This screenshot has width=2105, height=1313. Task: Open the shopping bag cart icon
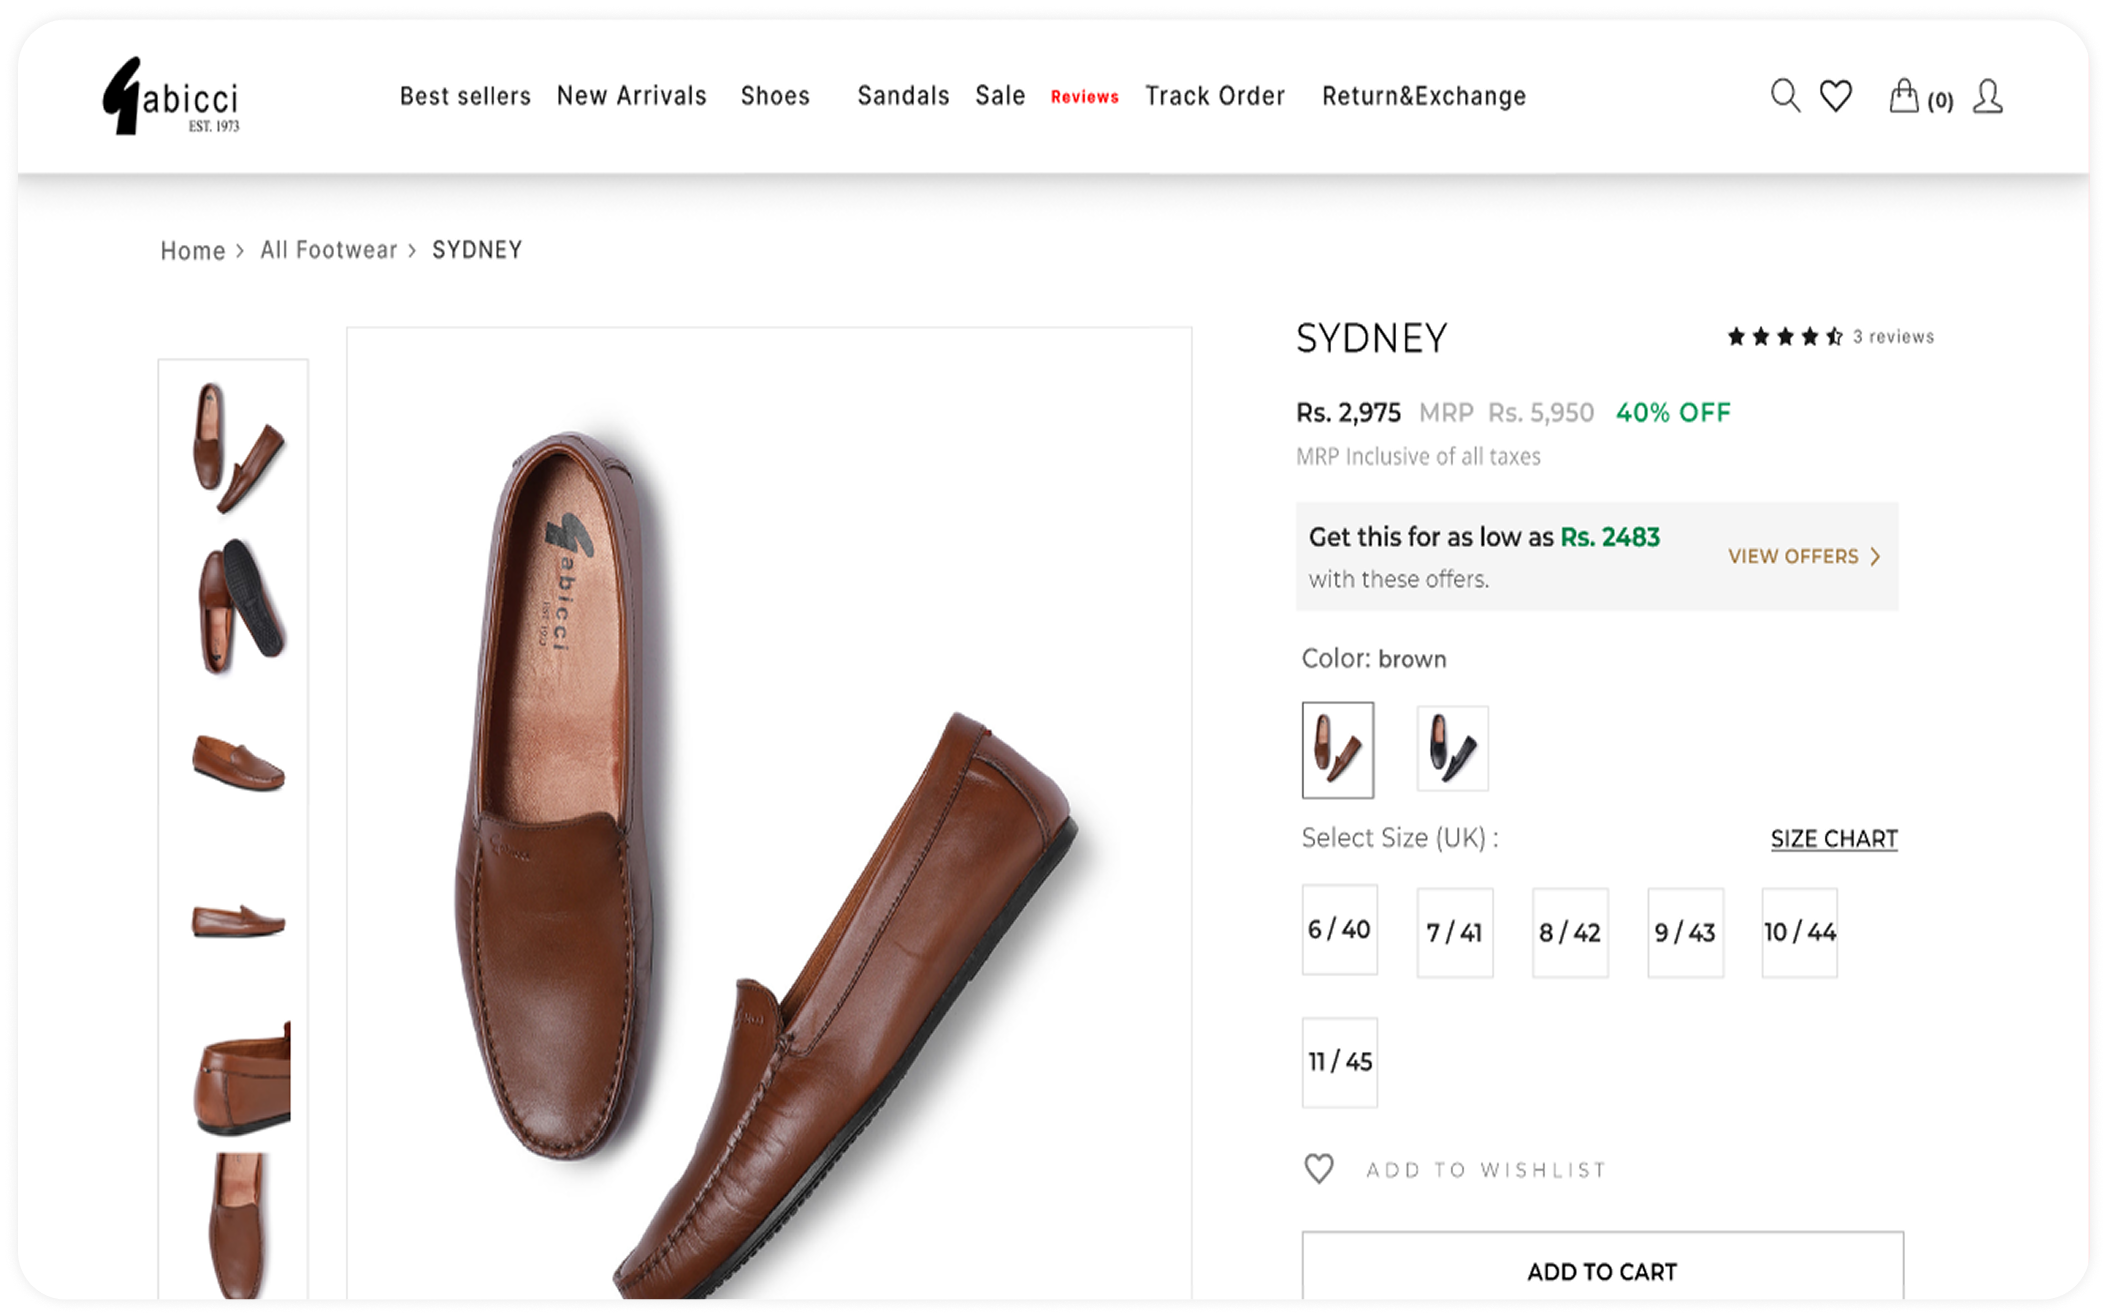(x=1903, y=96)
